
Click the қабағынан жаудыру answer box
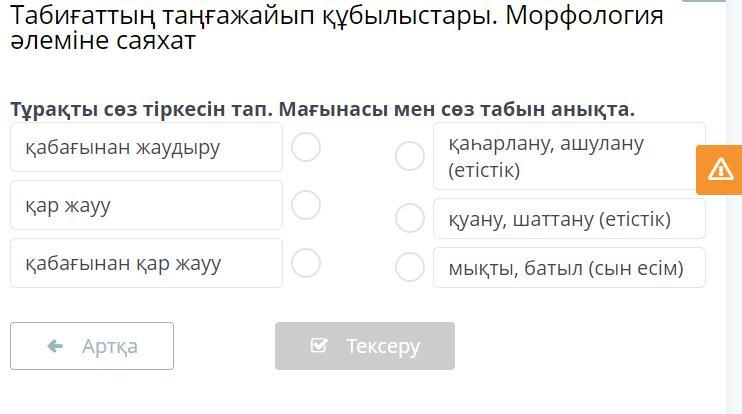(x=146, y=148)
